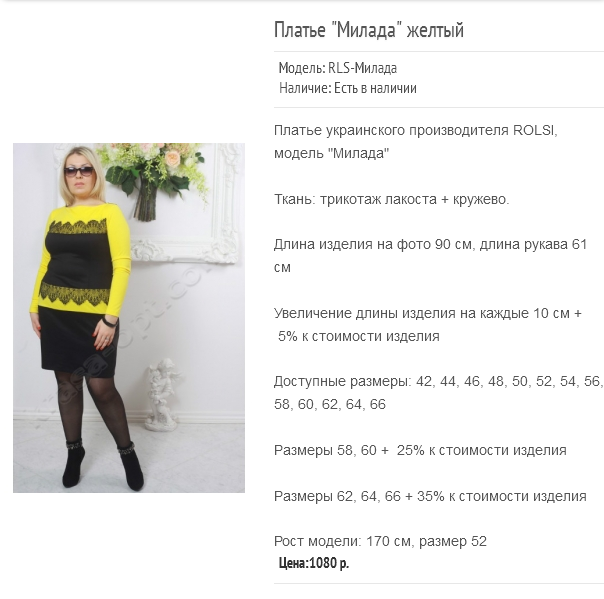Click the price Цена:1080 р.
The height and width of the screenshot is (599, 604).
point(314,563)
